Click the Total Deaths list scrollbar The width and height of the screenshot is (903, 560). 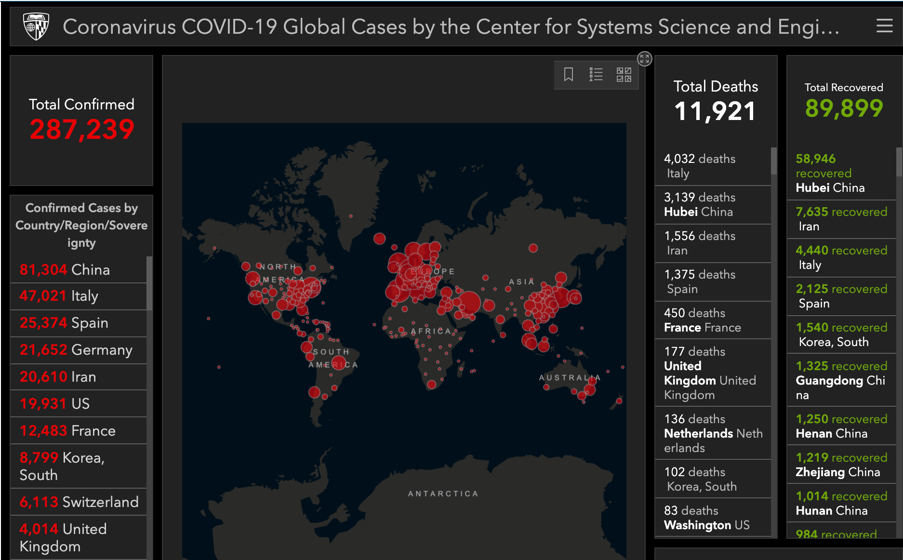tap(774, 161)
